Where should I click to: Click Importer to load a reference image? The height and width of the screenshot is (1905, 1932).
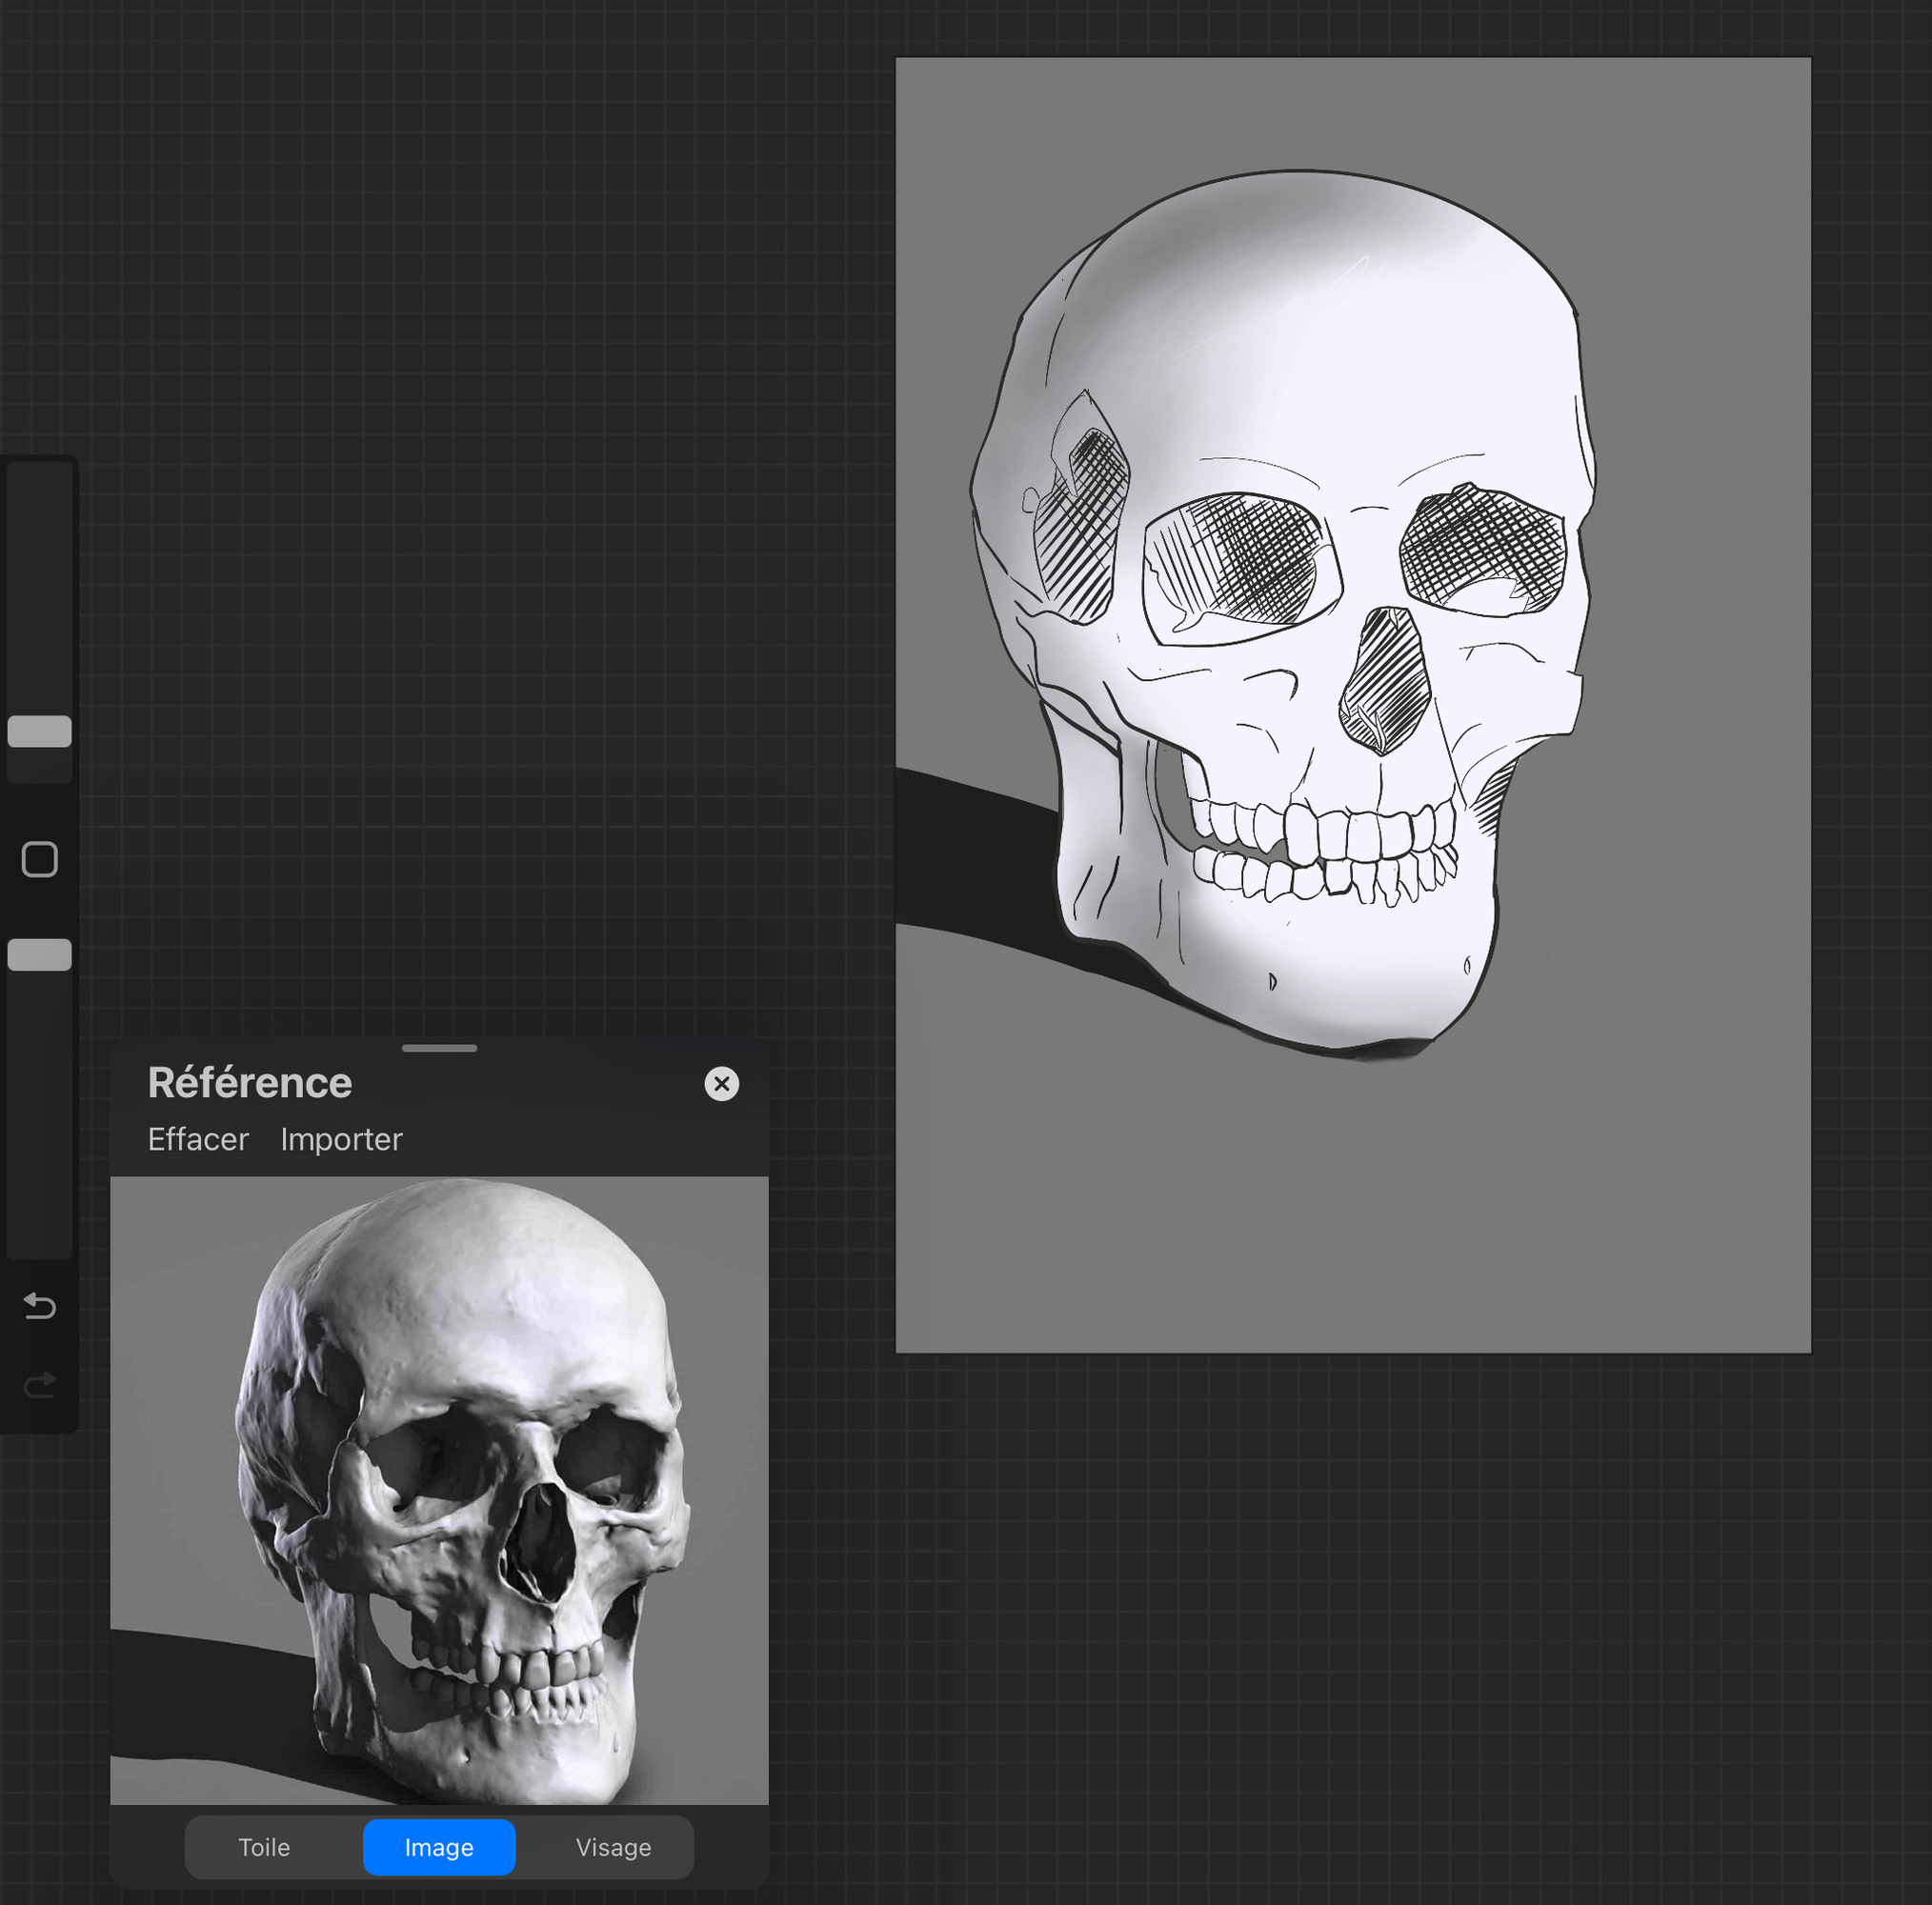click(341, 1139)
